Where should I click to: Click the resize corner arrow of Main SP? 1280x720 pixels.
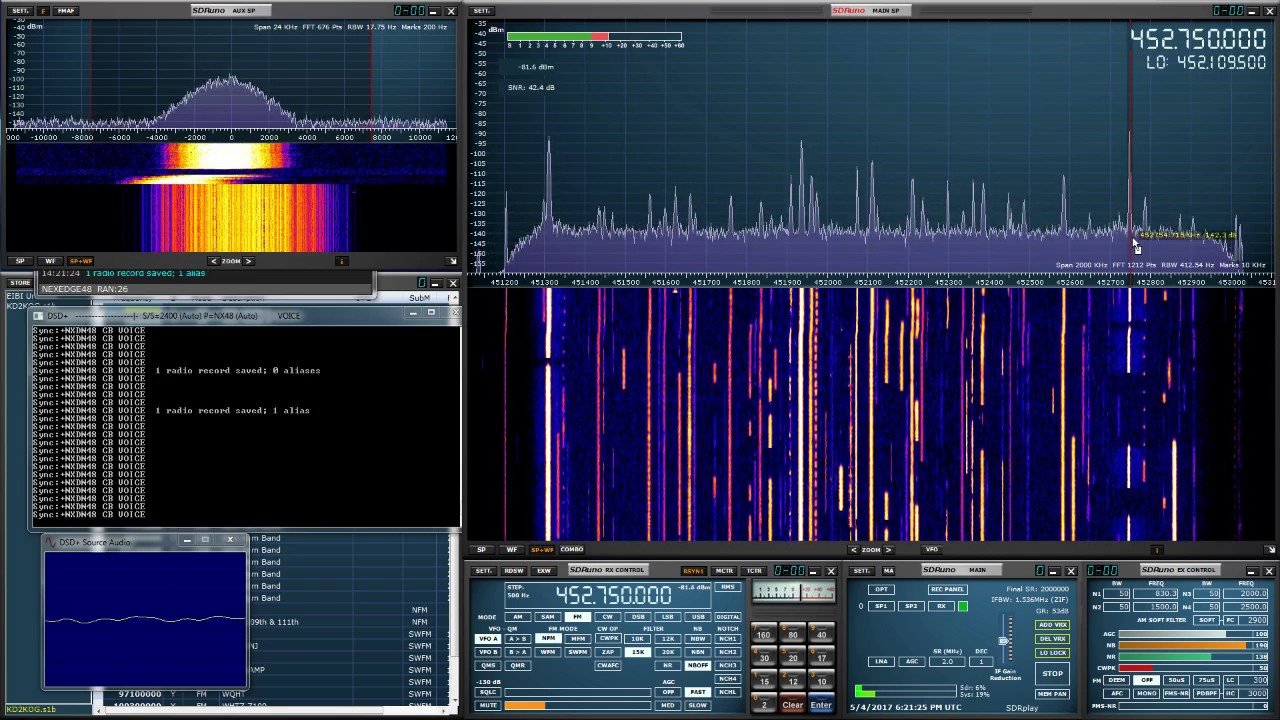pyautogui.click(x=1271, y=549)
